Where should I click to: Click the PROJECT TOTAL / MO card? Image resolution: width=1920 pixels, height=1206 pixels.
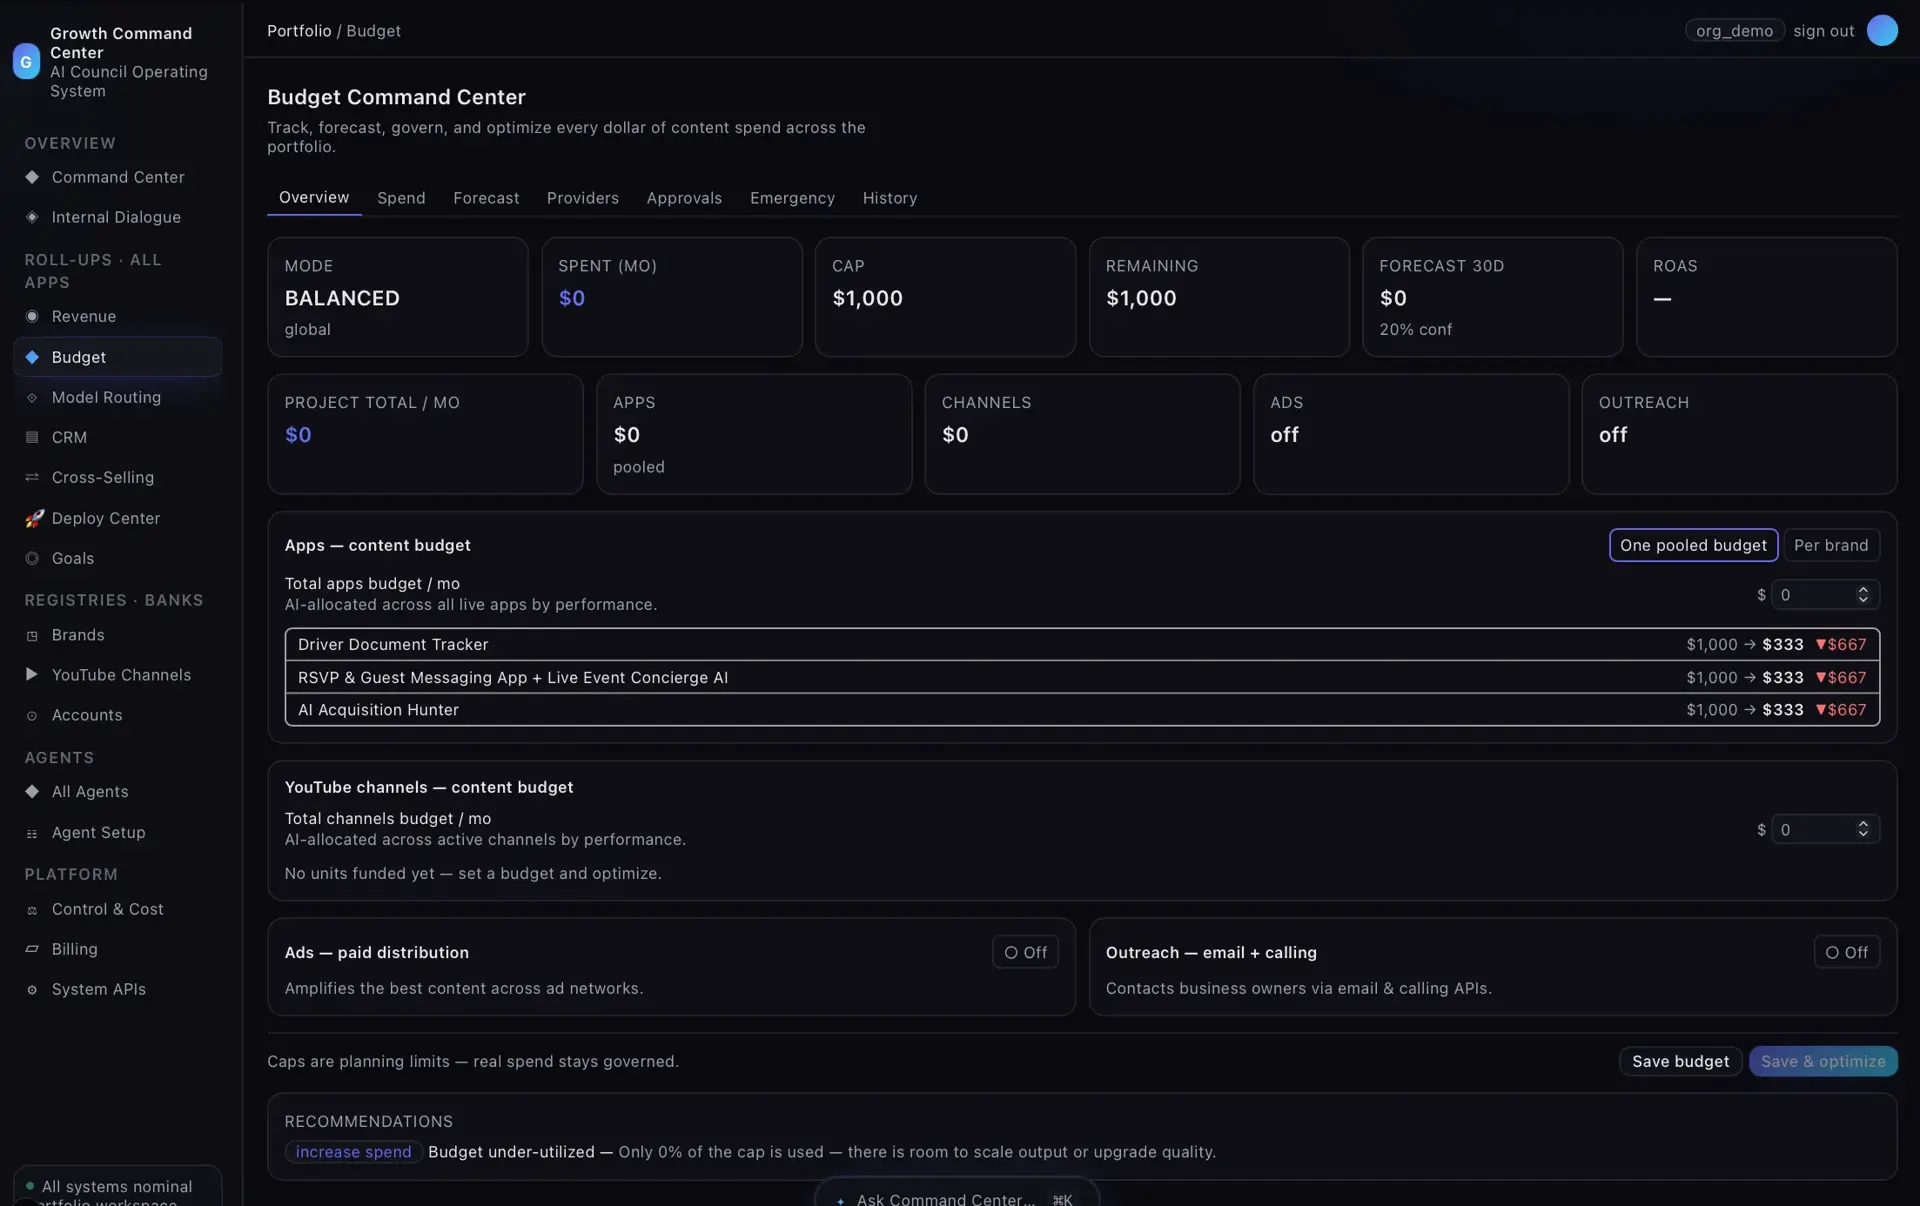pyautogui.click(x=425, y=434)
